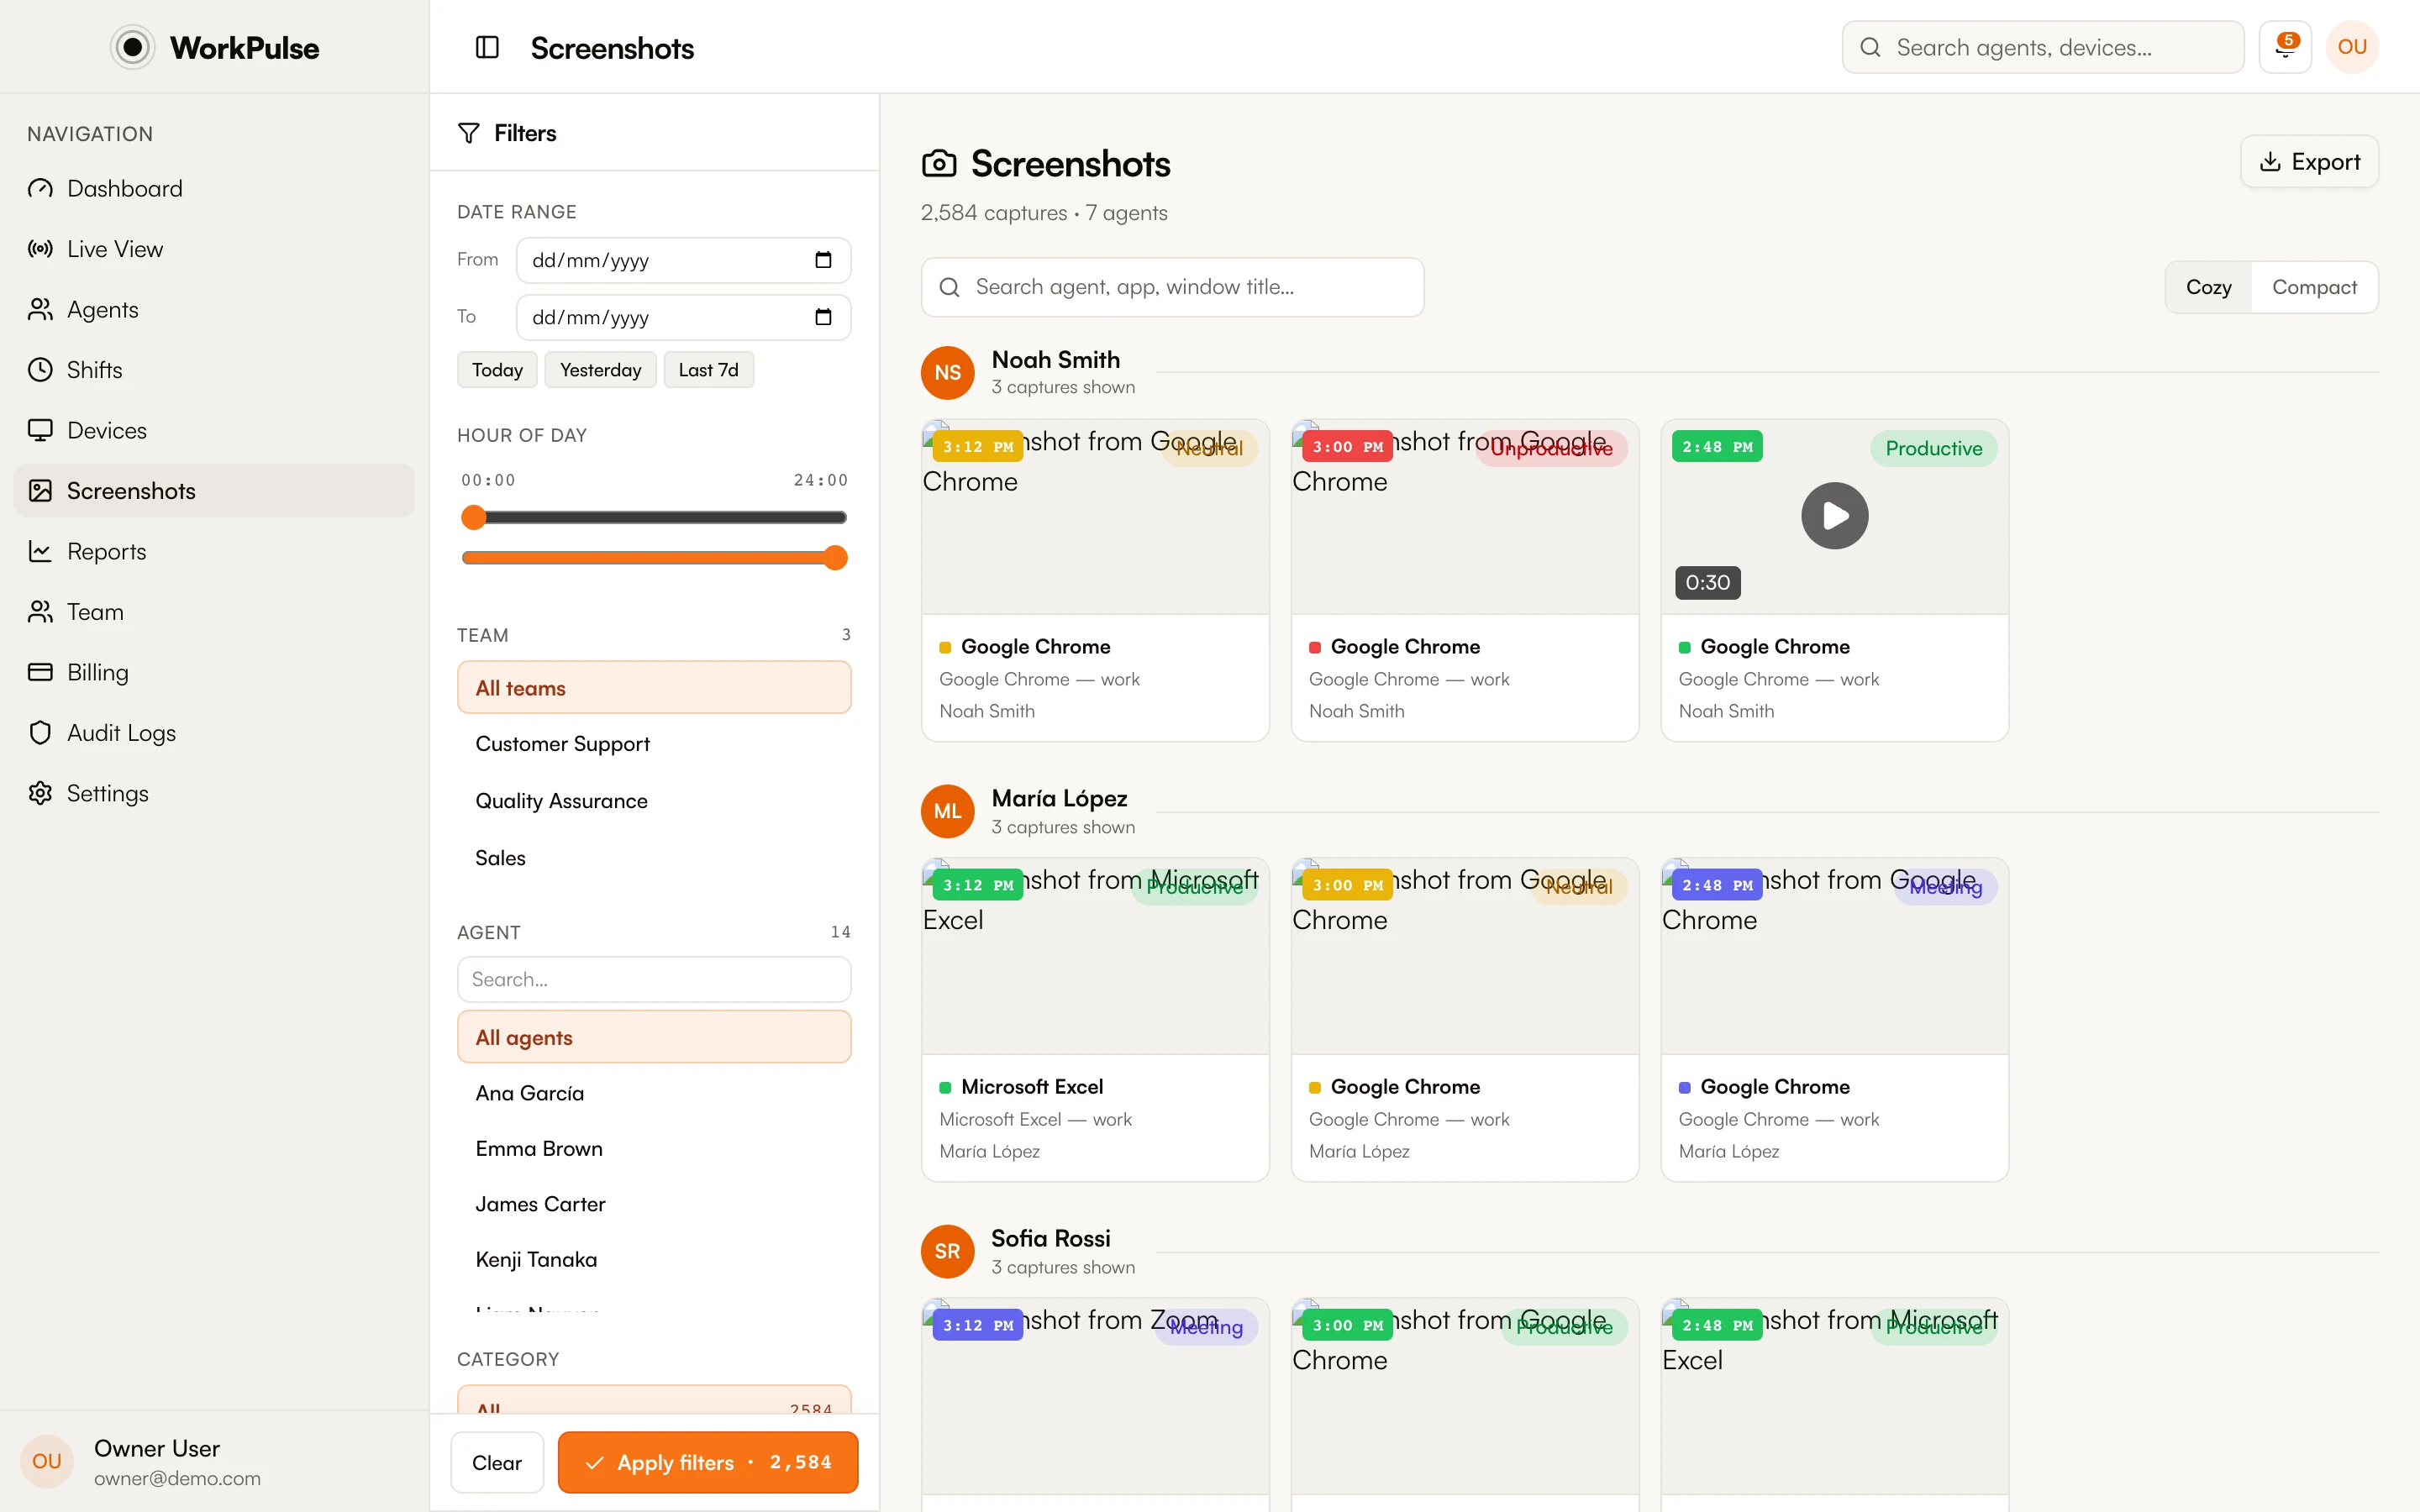
Task: Filter by agent Ana García
Action: click(x=654, y=1093)
